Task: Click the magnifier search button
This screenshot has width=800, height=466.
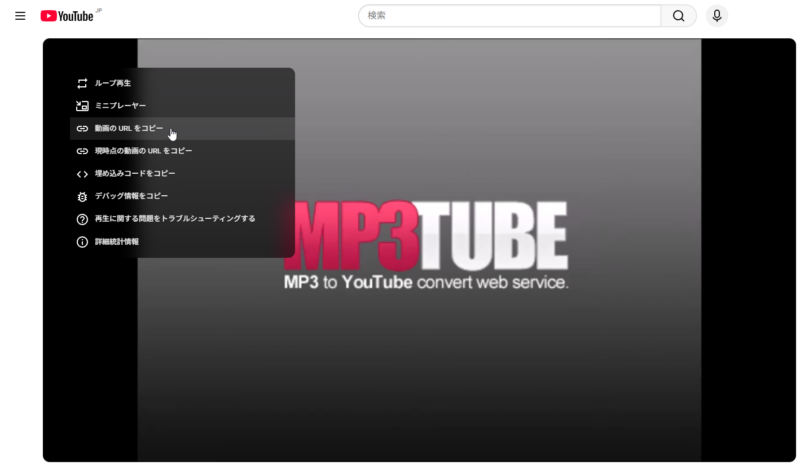Action: (x=678, y=16)
